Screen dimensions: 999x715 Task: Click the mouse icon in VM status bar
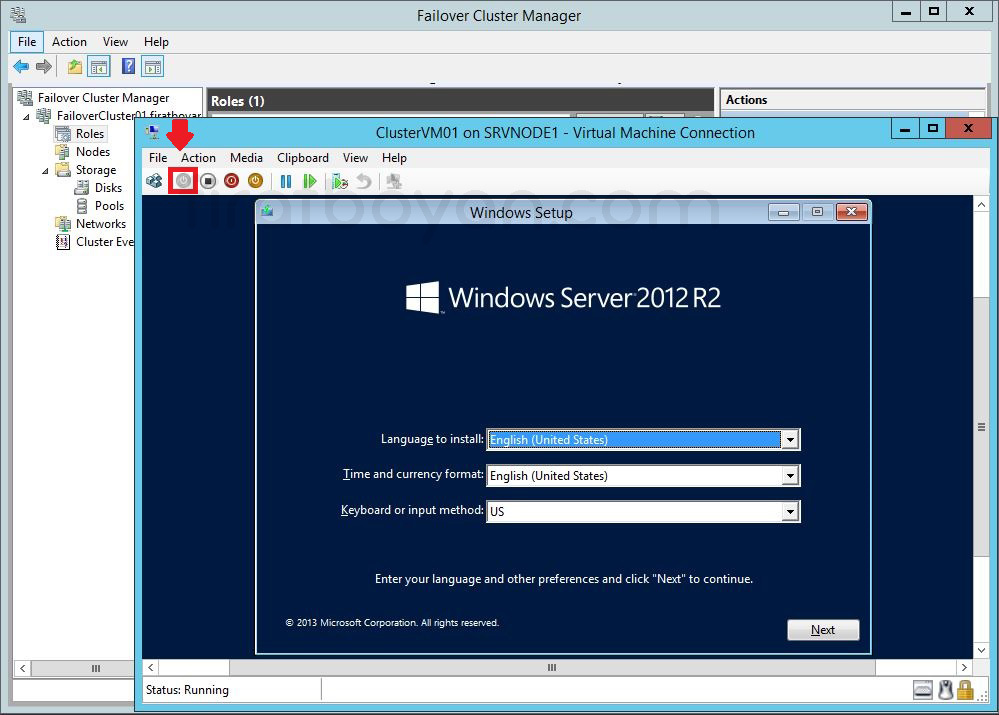pos(945,690)
